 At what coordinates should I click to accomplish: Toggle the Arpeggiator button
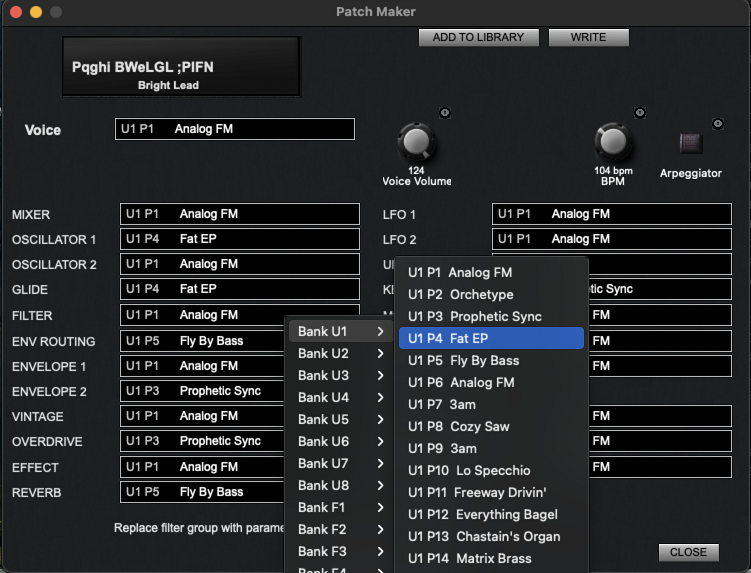click(x=691, y=142)
